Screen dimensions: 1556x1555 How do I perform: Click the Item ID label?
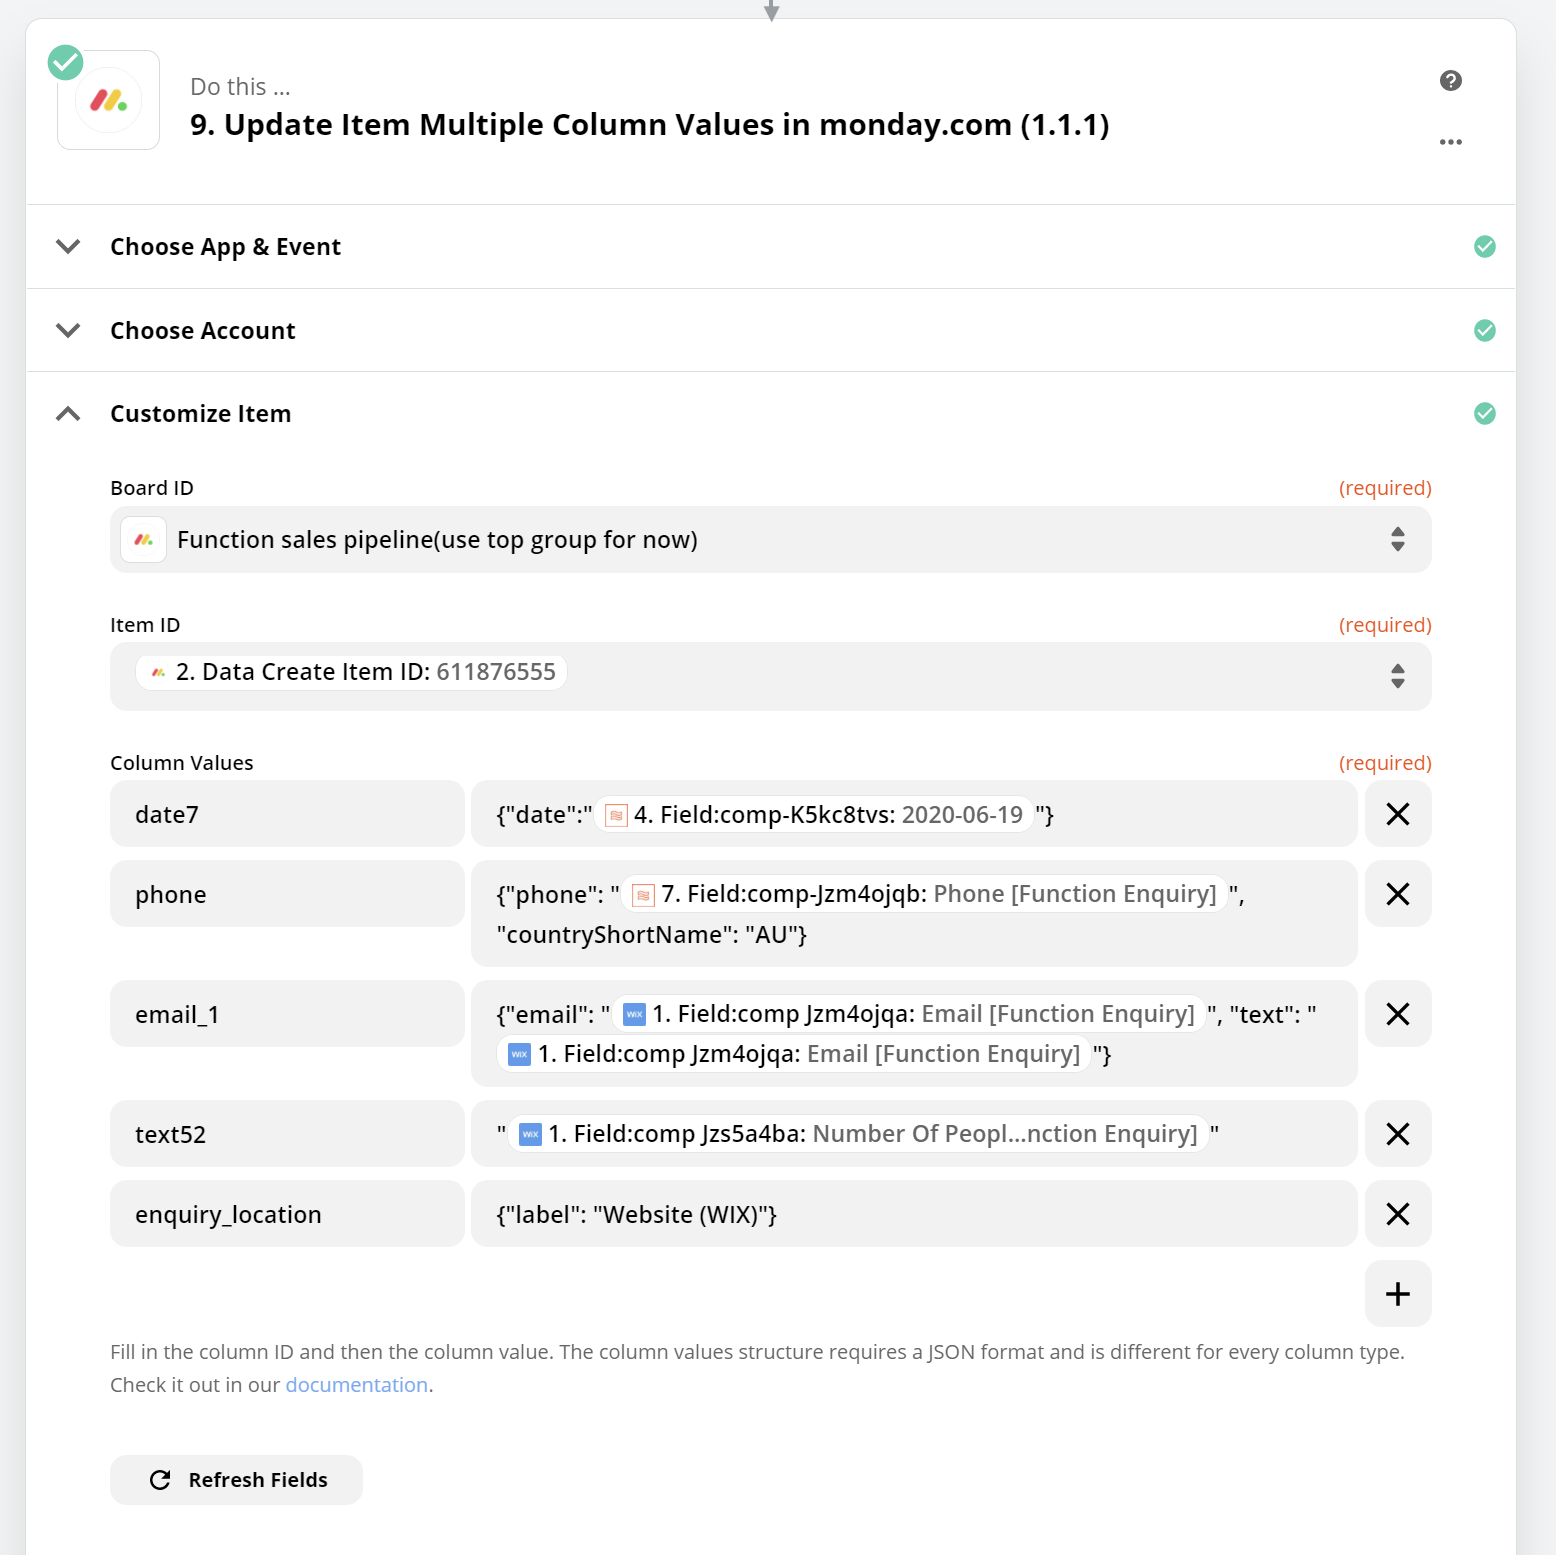tap(145, 625)
